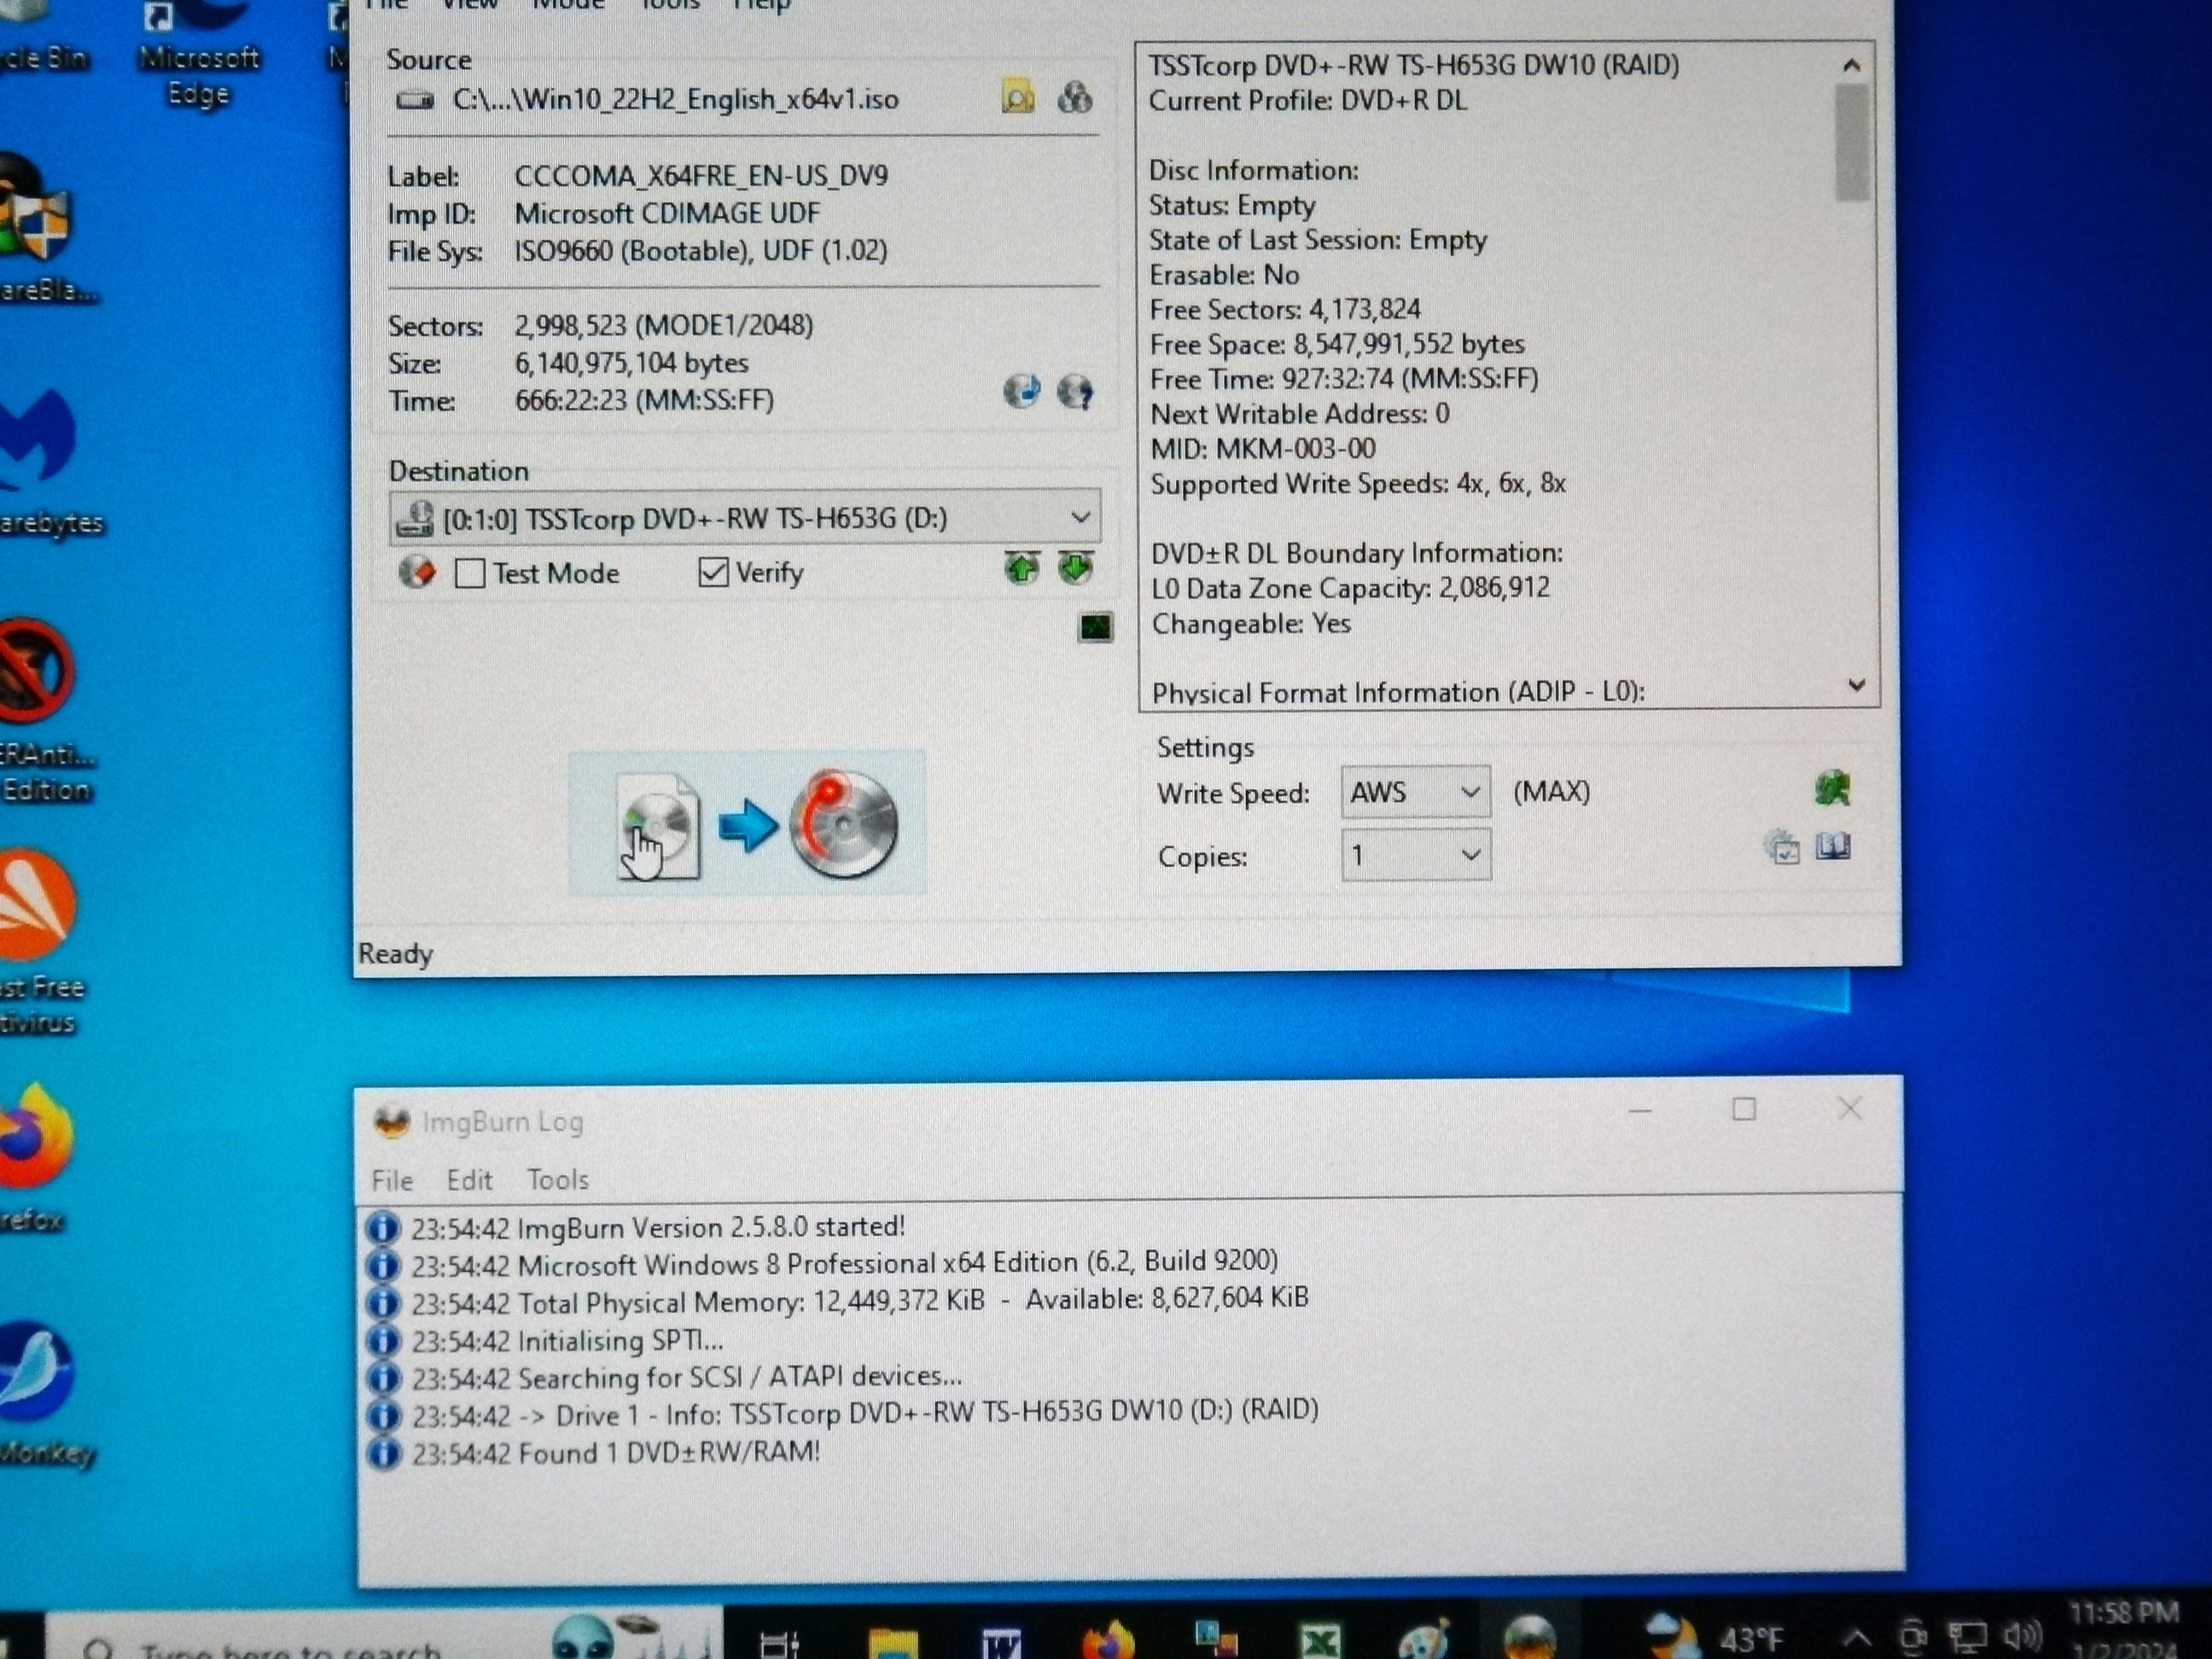Click the Browse for a file folder icon
This screenshot has height=1659, width=2212.
click(1018, 98)
